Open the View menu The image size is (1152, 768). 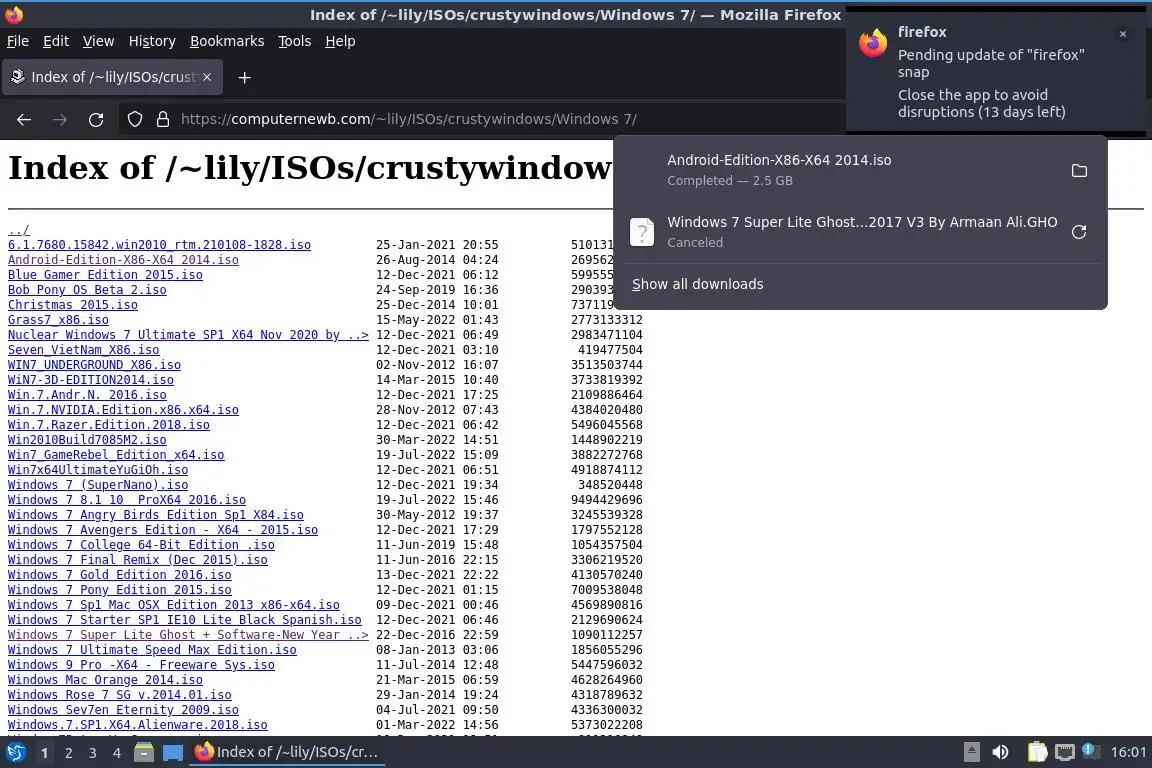click(x=98, y=41)
